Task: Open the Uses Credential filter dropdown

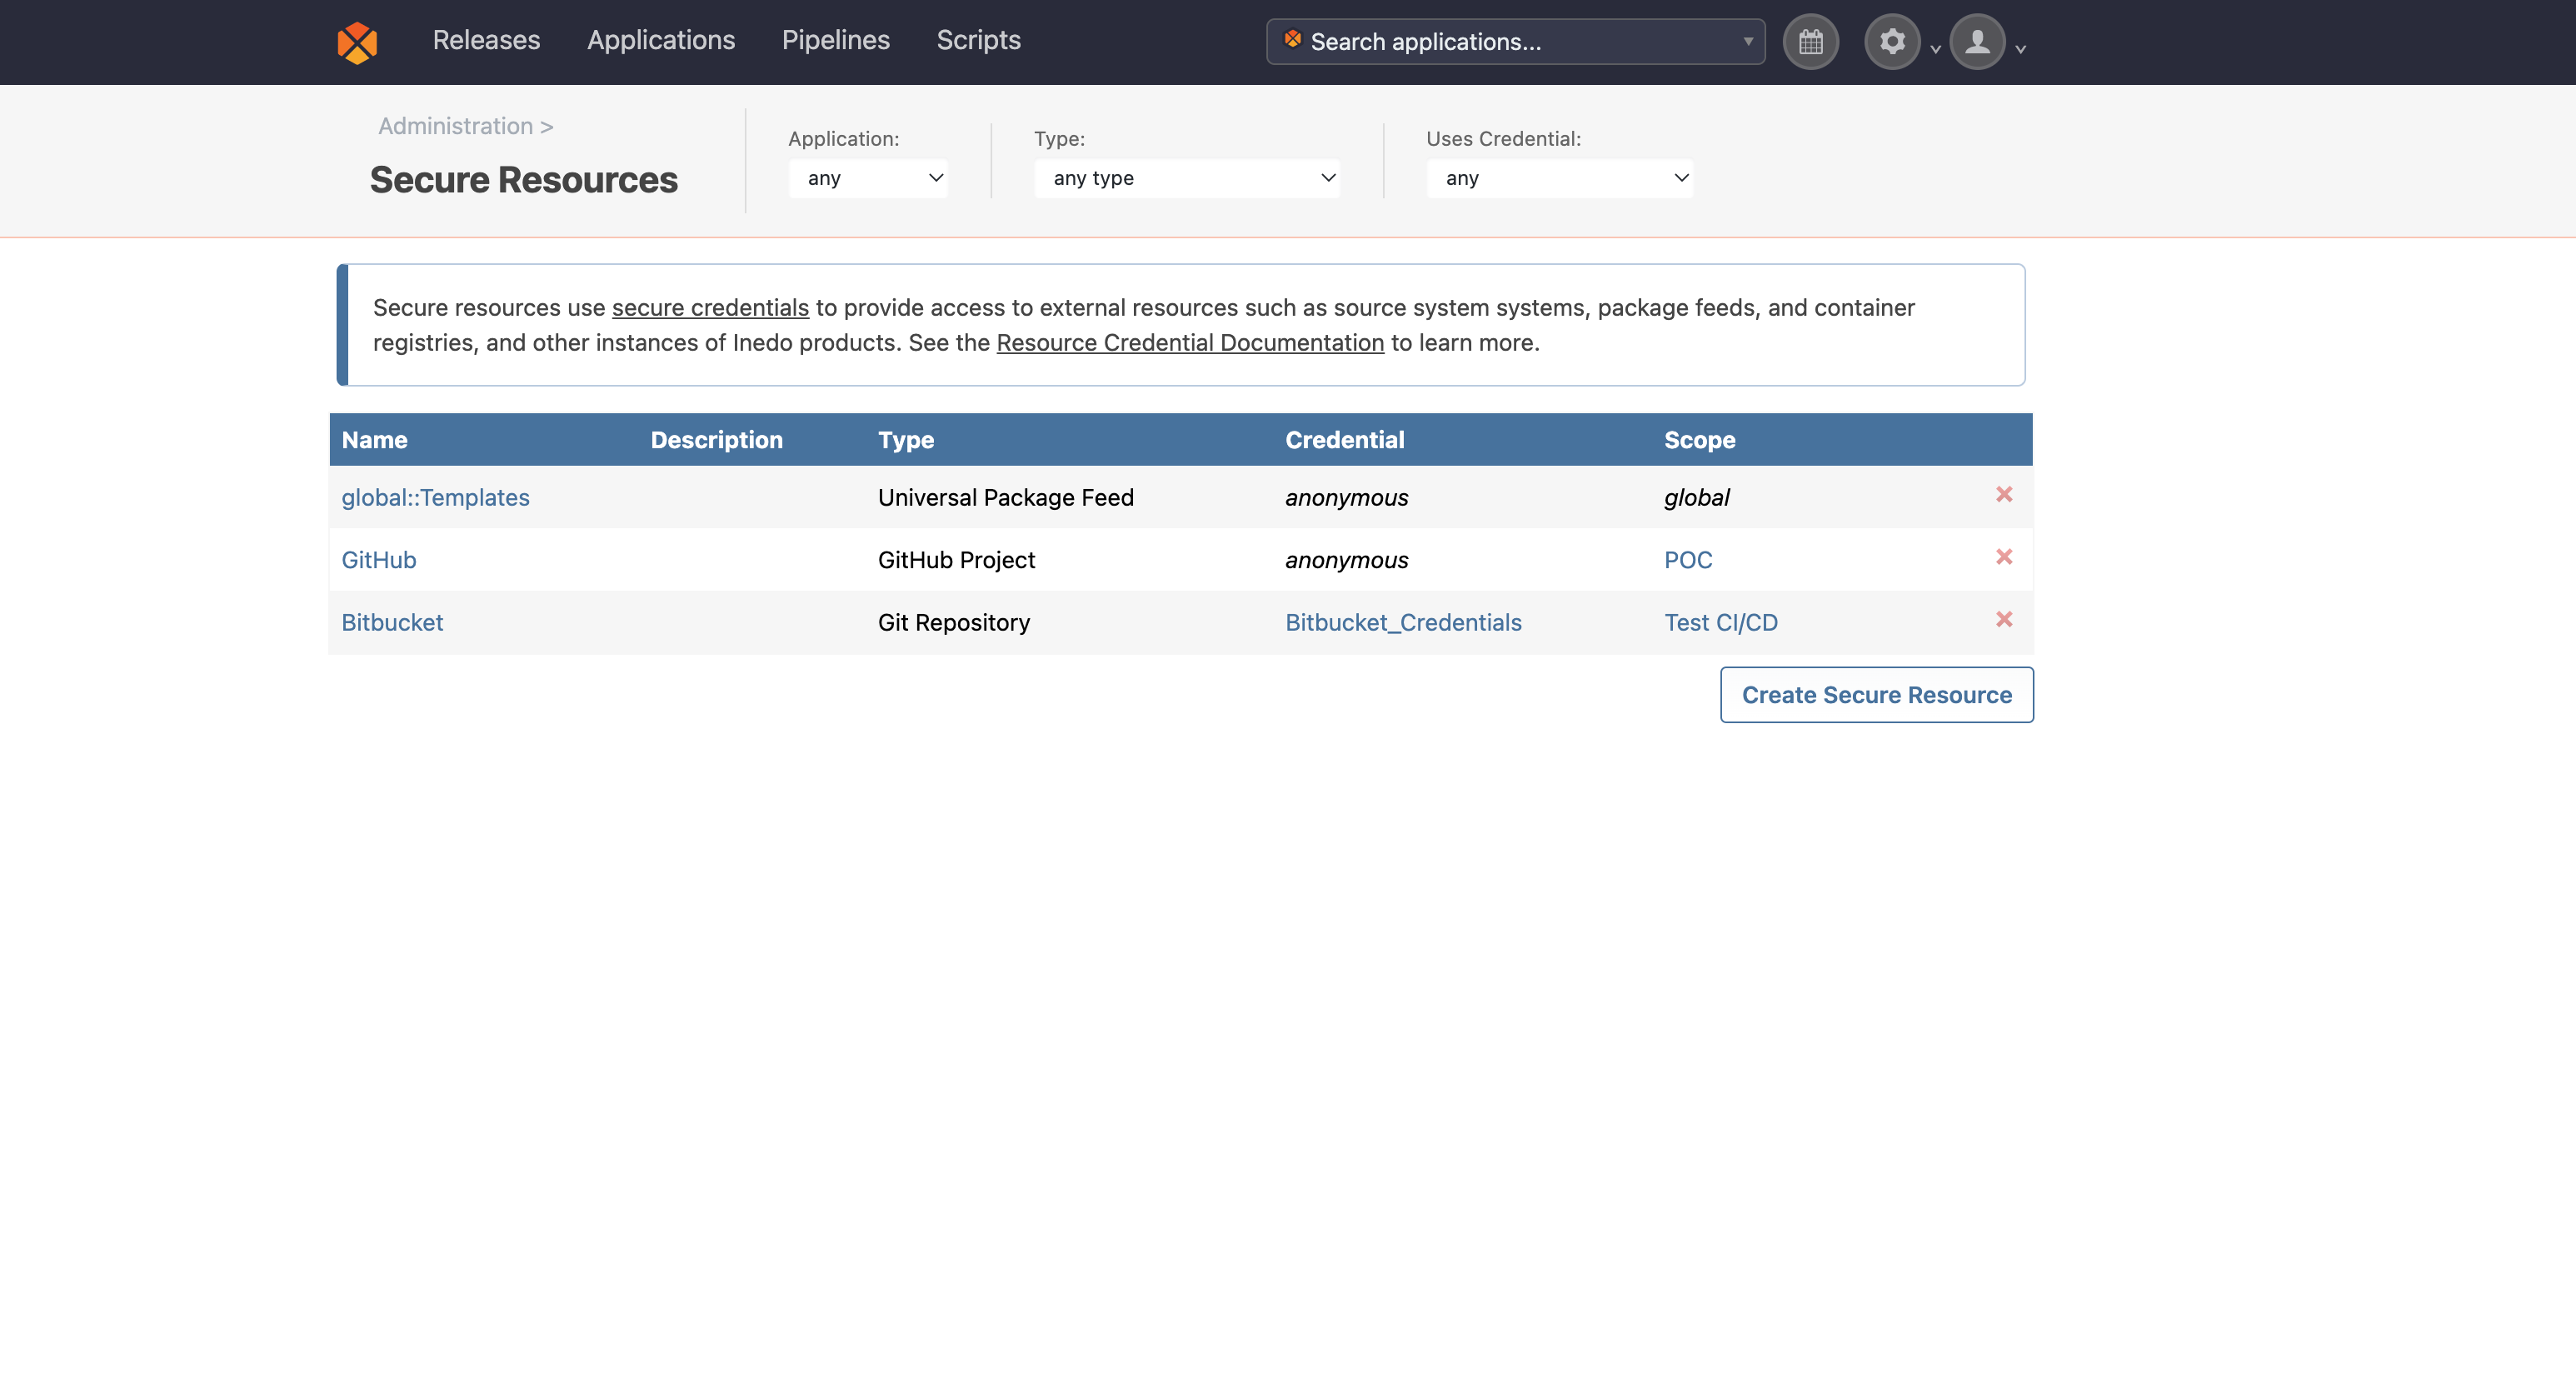Action: point(1560,178)
